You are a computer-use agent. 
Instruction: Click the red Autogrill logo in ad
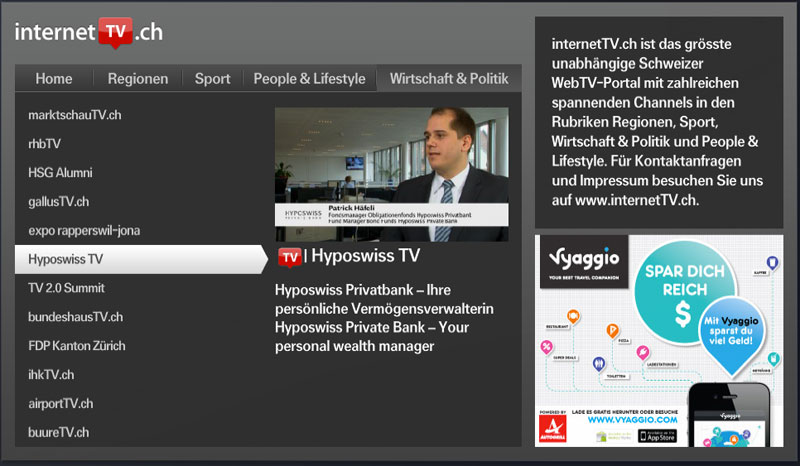click(x=553, y=429)
